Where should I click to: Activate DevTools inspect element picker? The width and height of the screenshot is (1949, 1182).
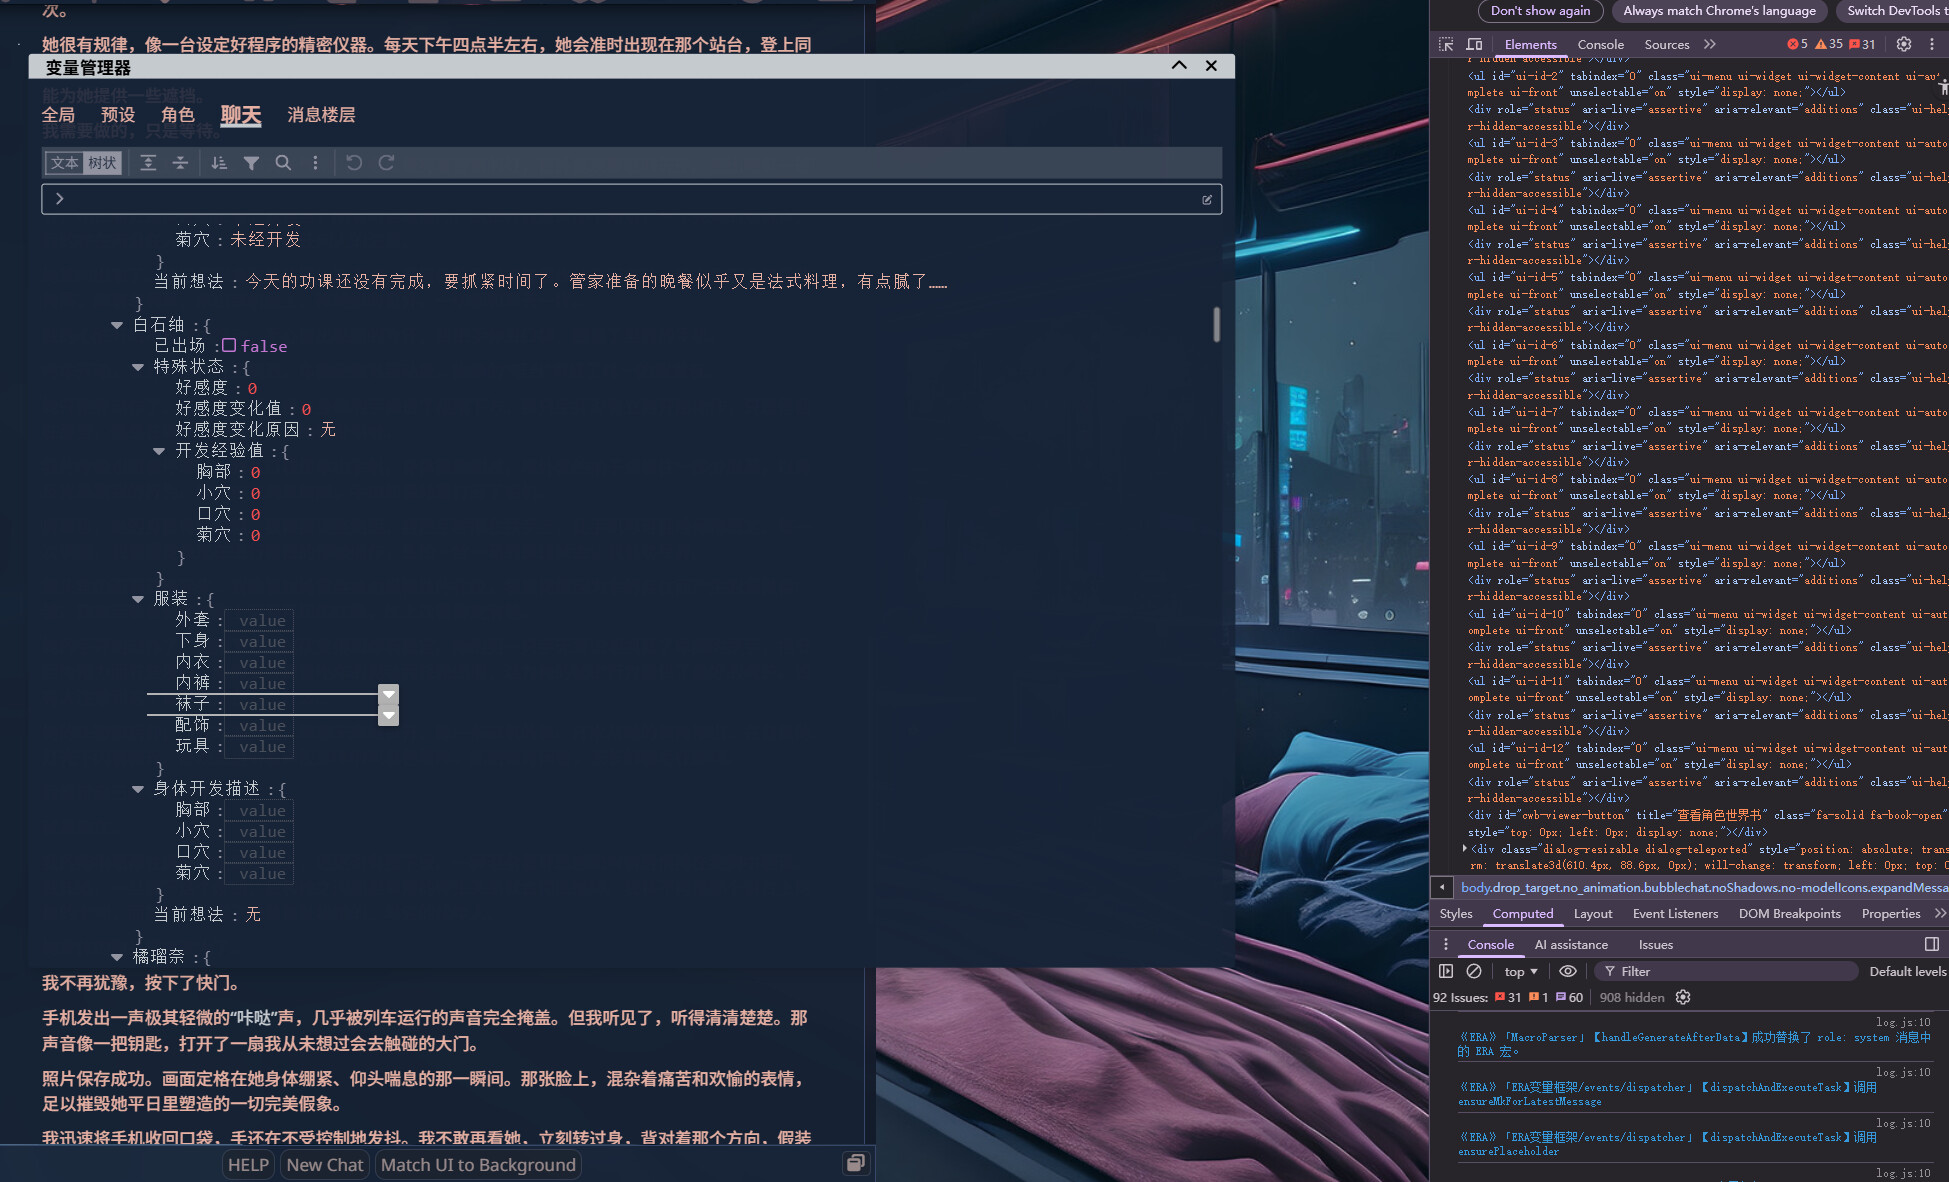(x=1446, y=44)
